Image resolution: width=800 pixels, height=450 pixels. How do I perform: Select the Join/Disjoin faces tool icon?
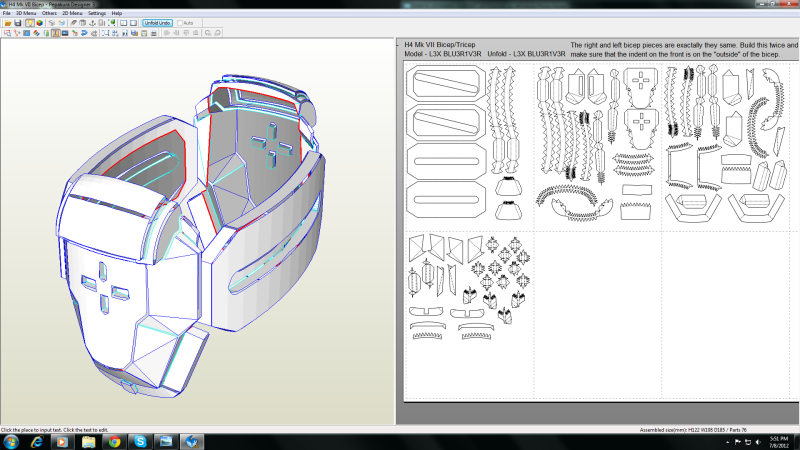click(x=27, y=33)
